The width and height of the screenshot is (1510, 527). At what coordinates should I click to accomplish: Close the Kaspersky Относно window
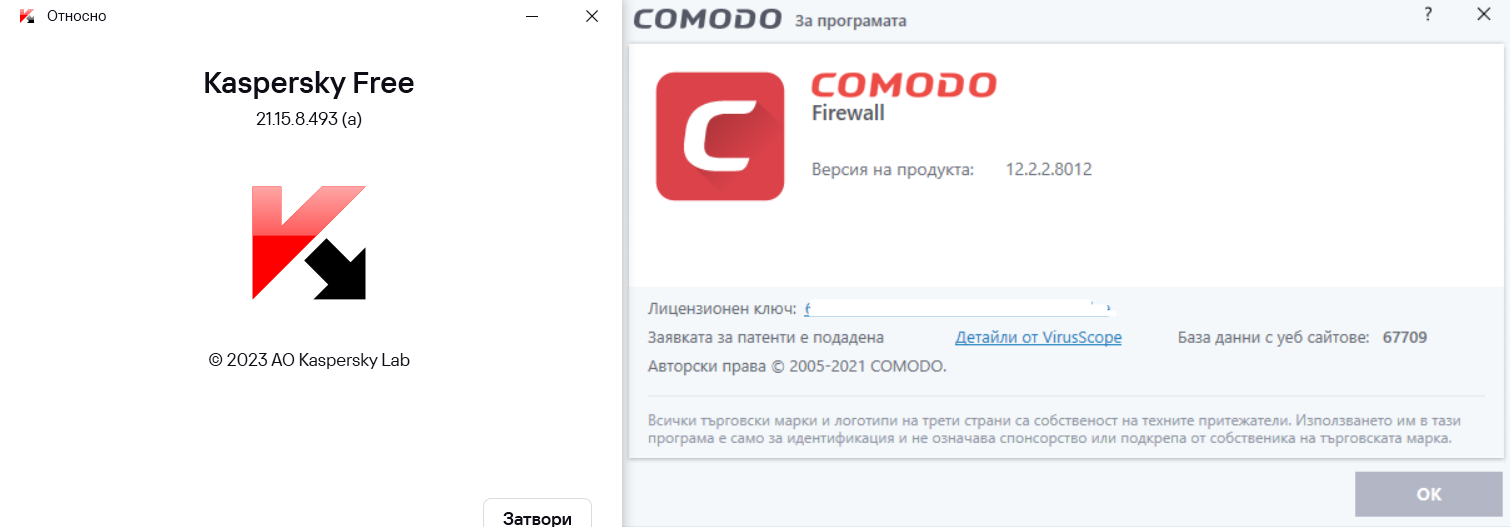[x=592, y=16]
